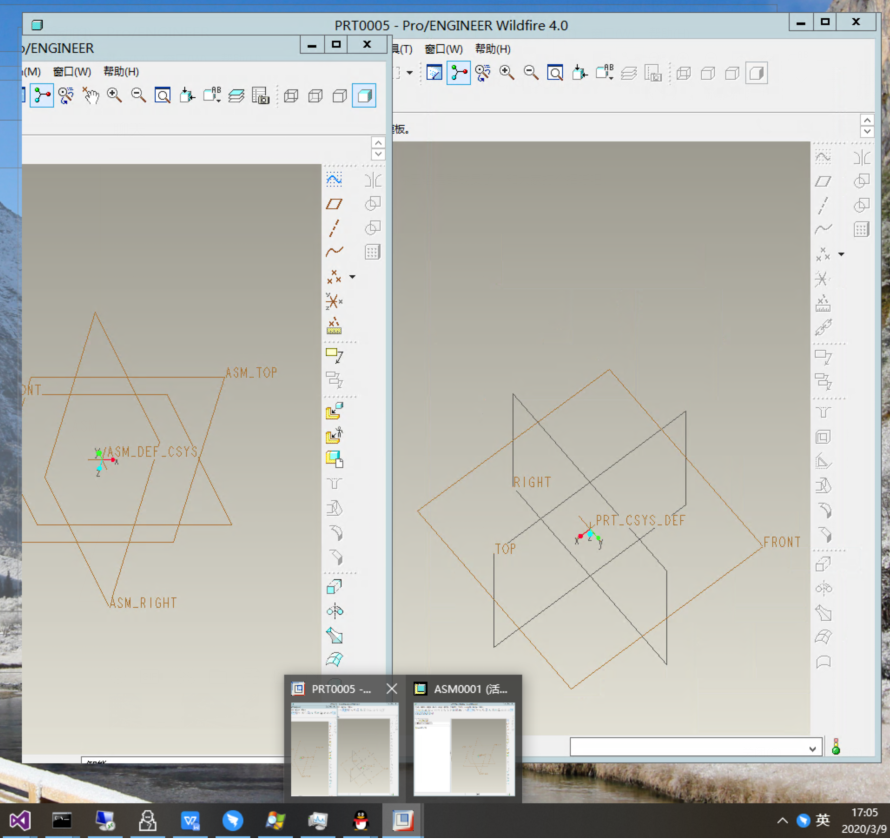Image resolution: width=890 pixels, height=839 pixels.
Task: Close the PRT0005 thumbnail preview
Action: (392, 689)
